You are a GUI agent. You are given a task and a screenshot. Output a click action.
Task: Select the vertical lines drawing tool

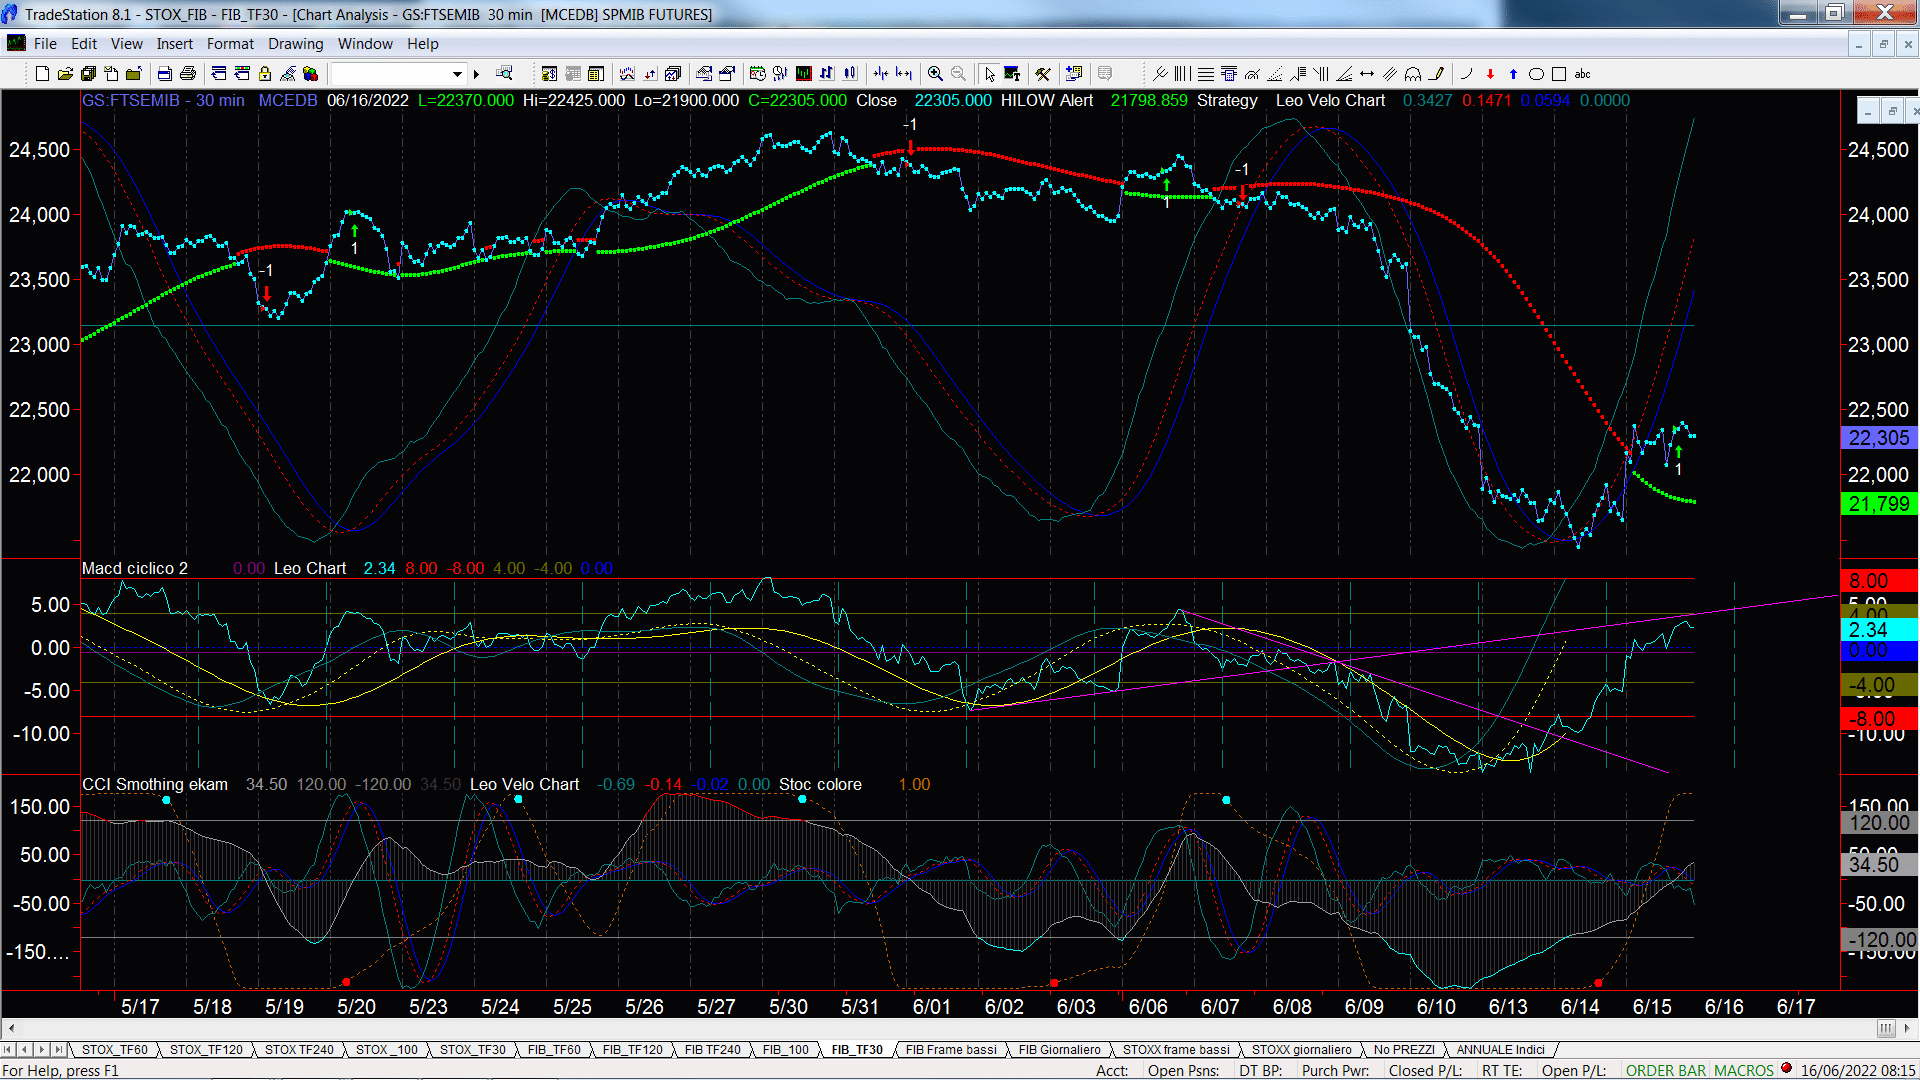point(1183,74)
